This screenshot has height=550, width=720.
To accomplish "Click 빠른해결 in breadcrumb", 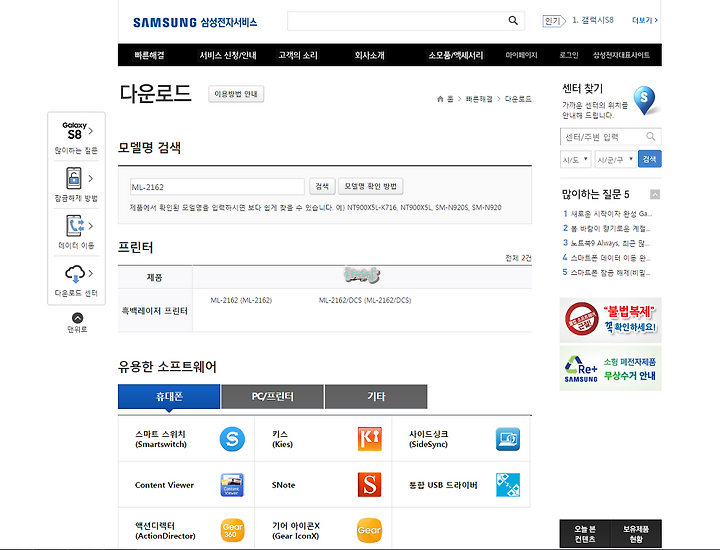I will pos(479,99).
